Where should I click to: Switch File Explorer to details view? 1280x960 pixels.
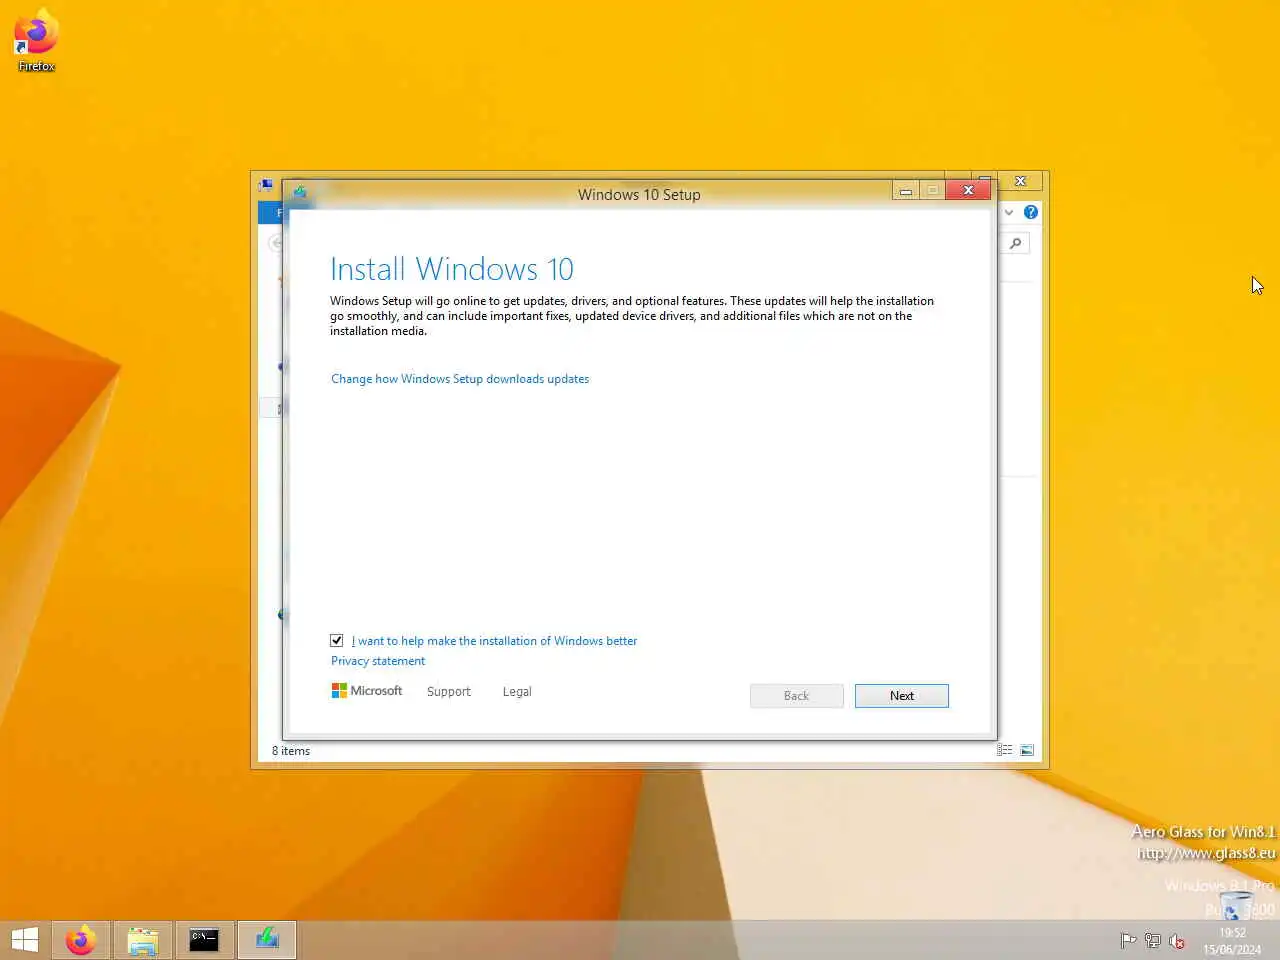1005,750
